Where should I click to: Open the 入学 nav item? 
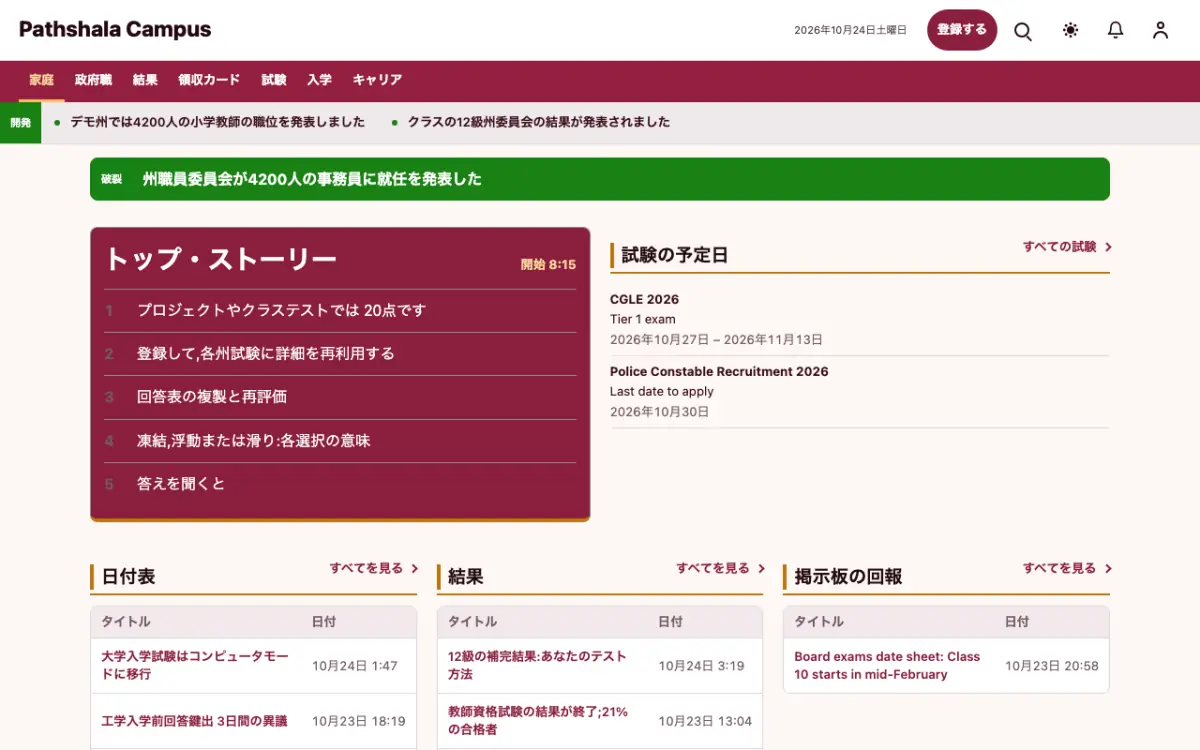319,80
